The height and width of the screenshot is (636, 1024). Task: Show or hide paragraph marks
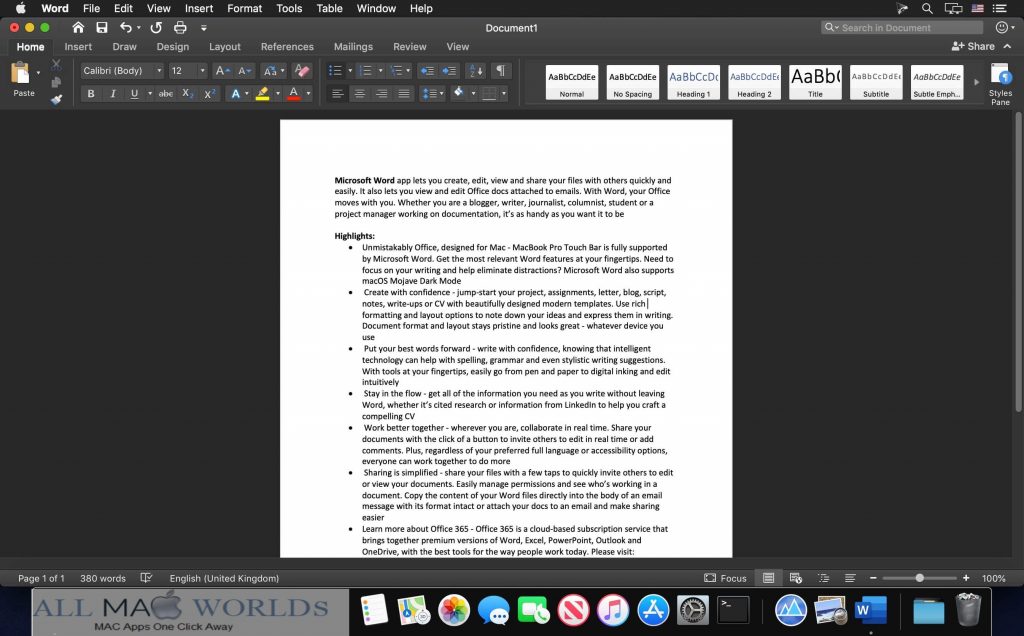(x=500, y=71)
